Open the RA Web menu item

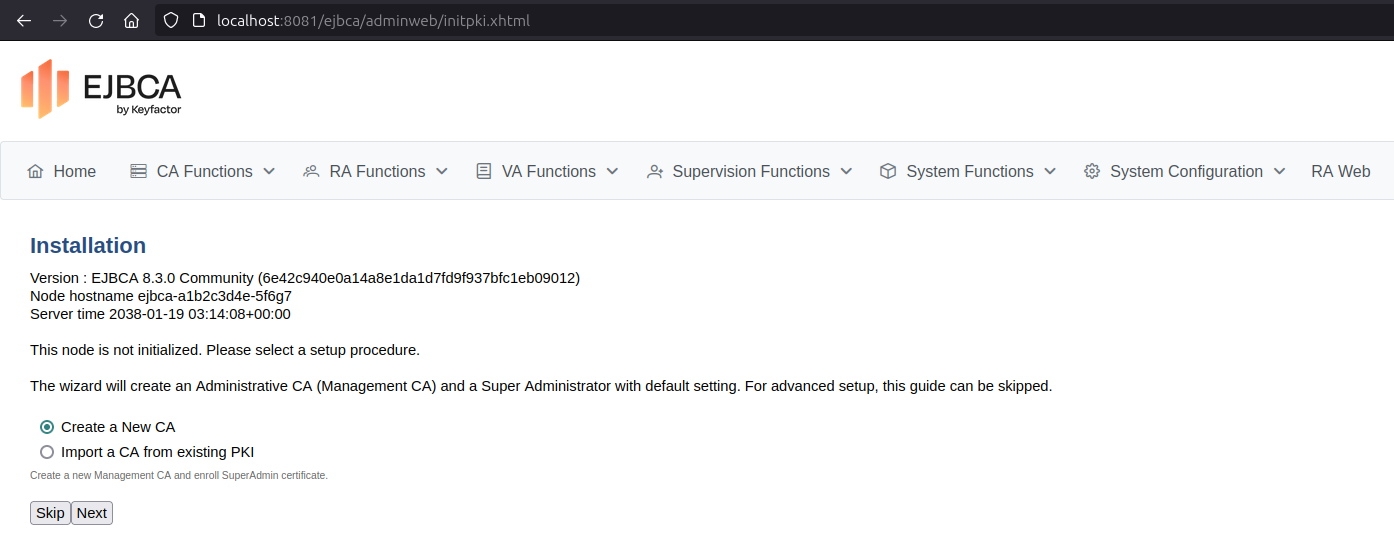[1340, 172]
